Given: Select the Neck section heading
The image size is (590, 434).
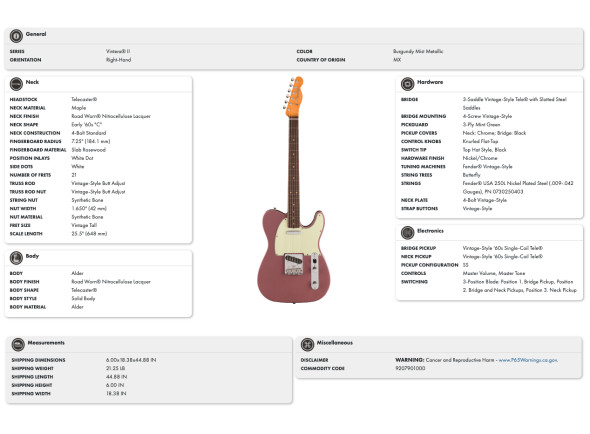Looking at the screenshot, I should point(32,82).
